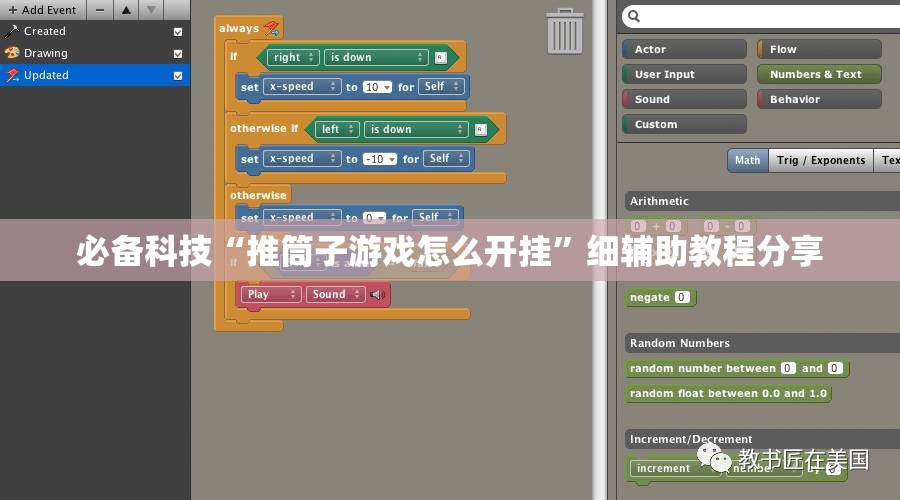Viewport: 900px width, 500px height.
Task: Click the key icon after 'right is down'
Action: coord(440,57)
